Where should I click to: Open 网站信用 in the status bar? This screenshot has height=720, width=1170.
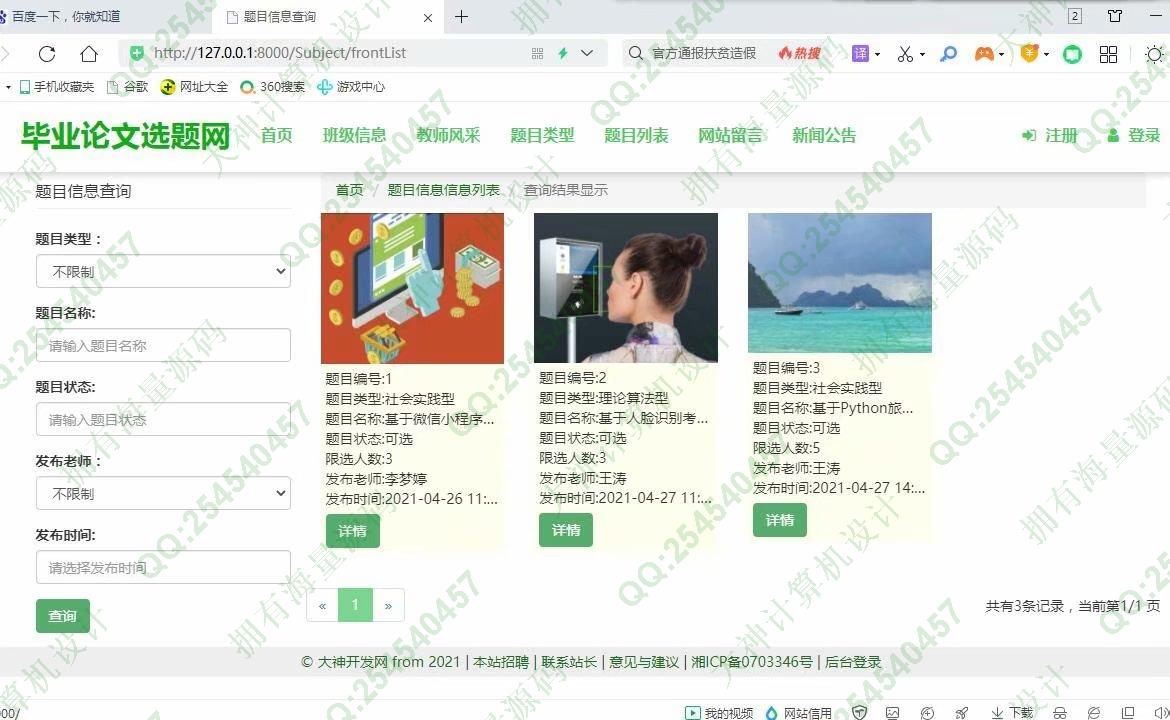(798, 713)
